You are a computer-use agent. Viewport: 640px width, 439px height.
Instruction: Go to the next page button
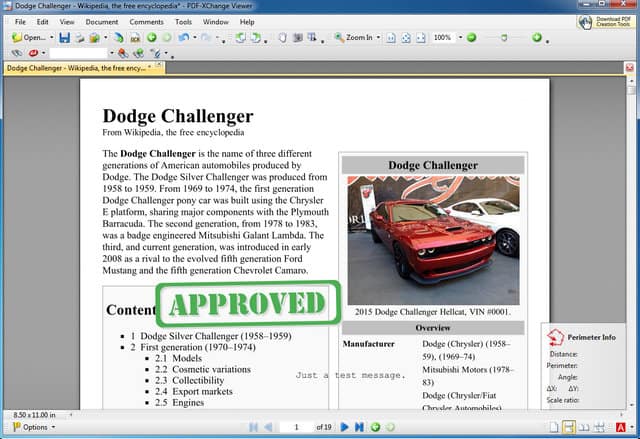(x=344, y=427)
